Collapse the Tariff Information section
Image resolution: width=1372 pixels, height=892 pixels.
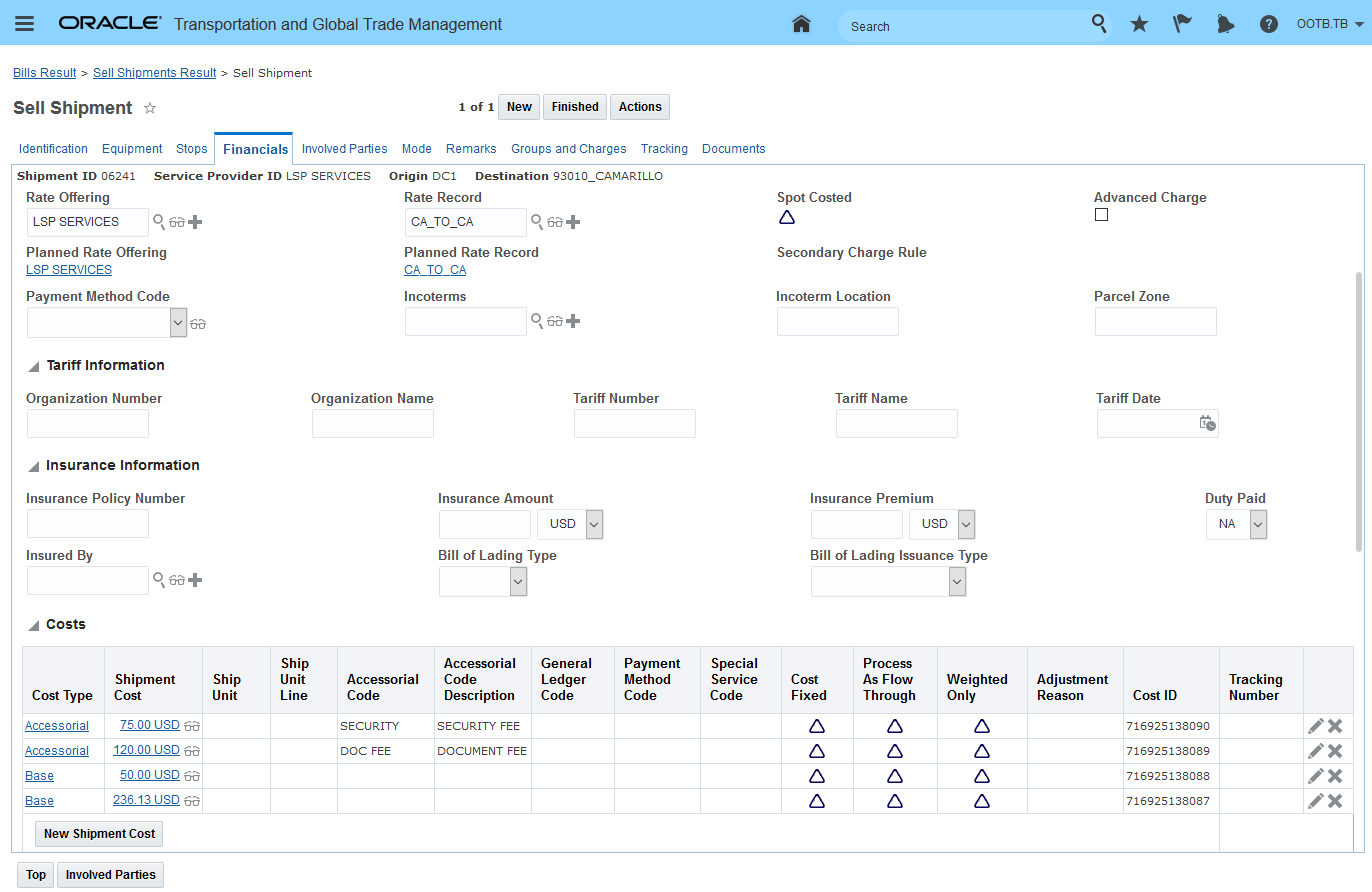pyautogui.click(x=34, y=366)
